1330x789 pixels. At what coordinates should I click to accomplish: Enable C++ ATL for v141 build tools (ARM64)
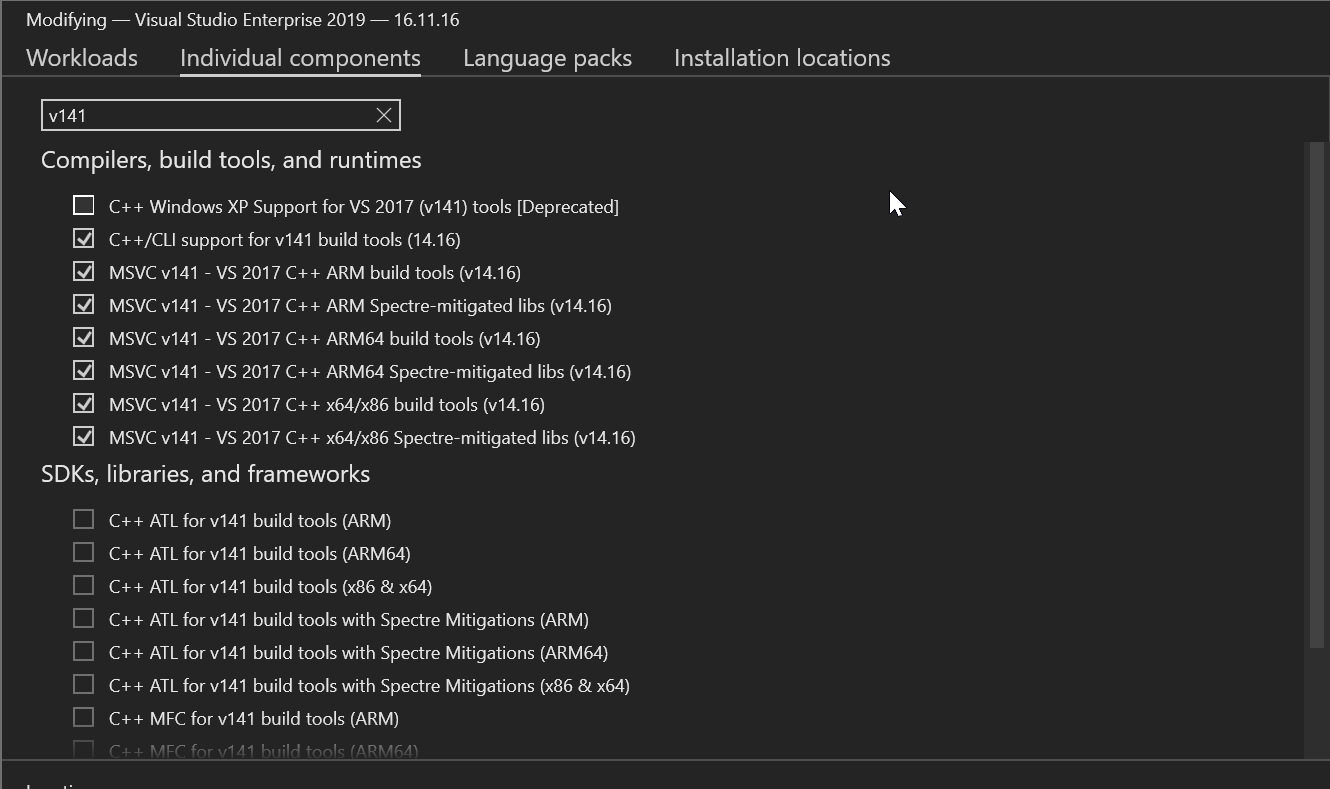click(x=84, y=553)
